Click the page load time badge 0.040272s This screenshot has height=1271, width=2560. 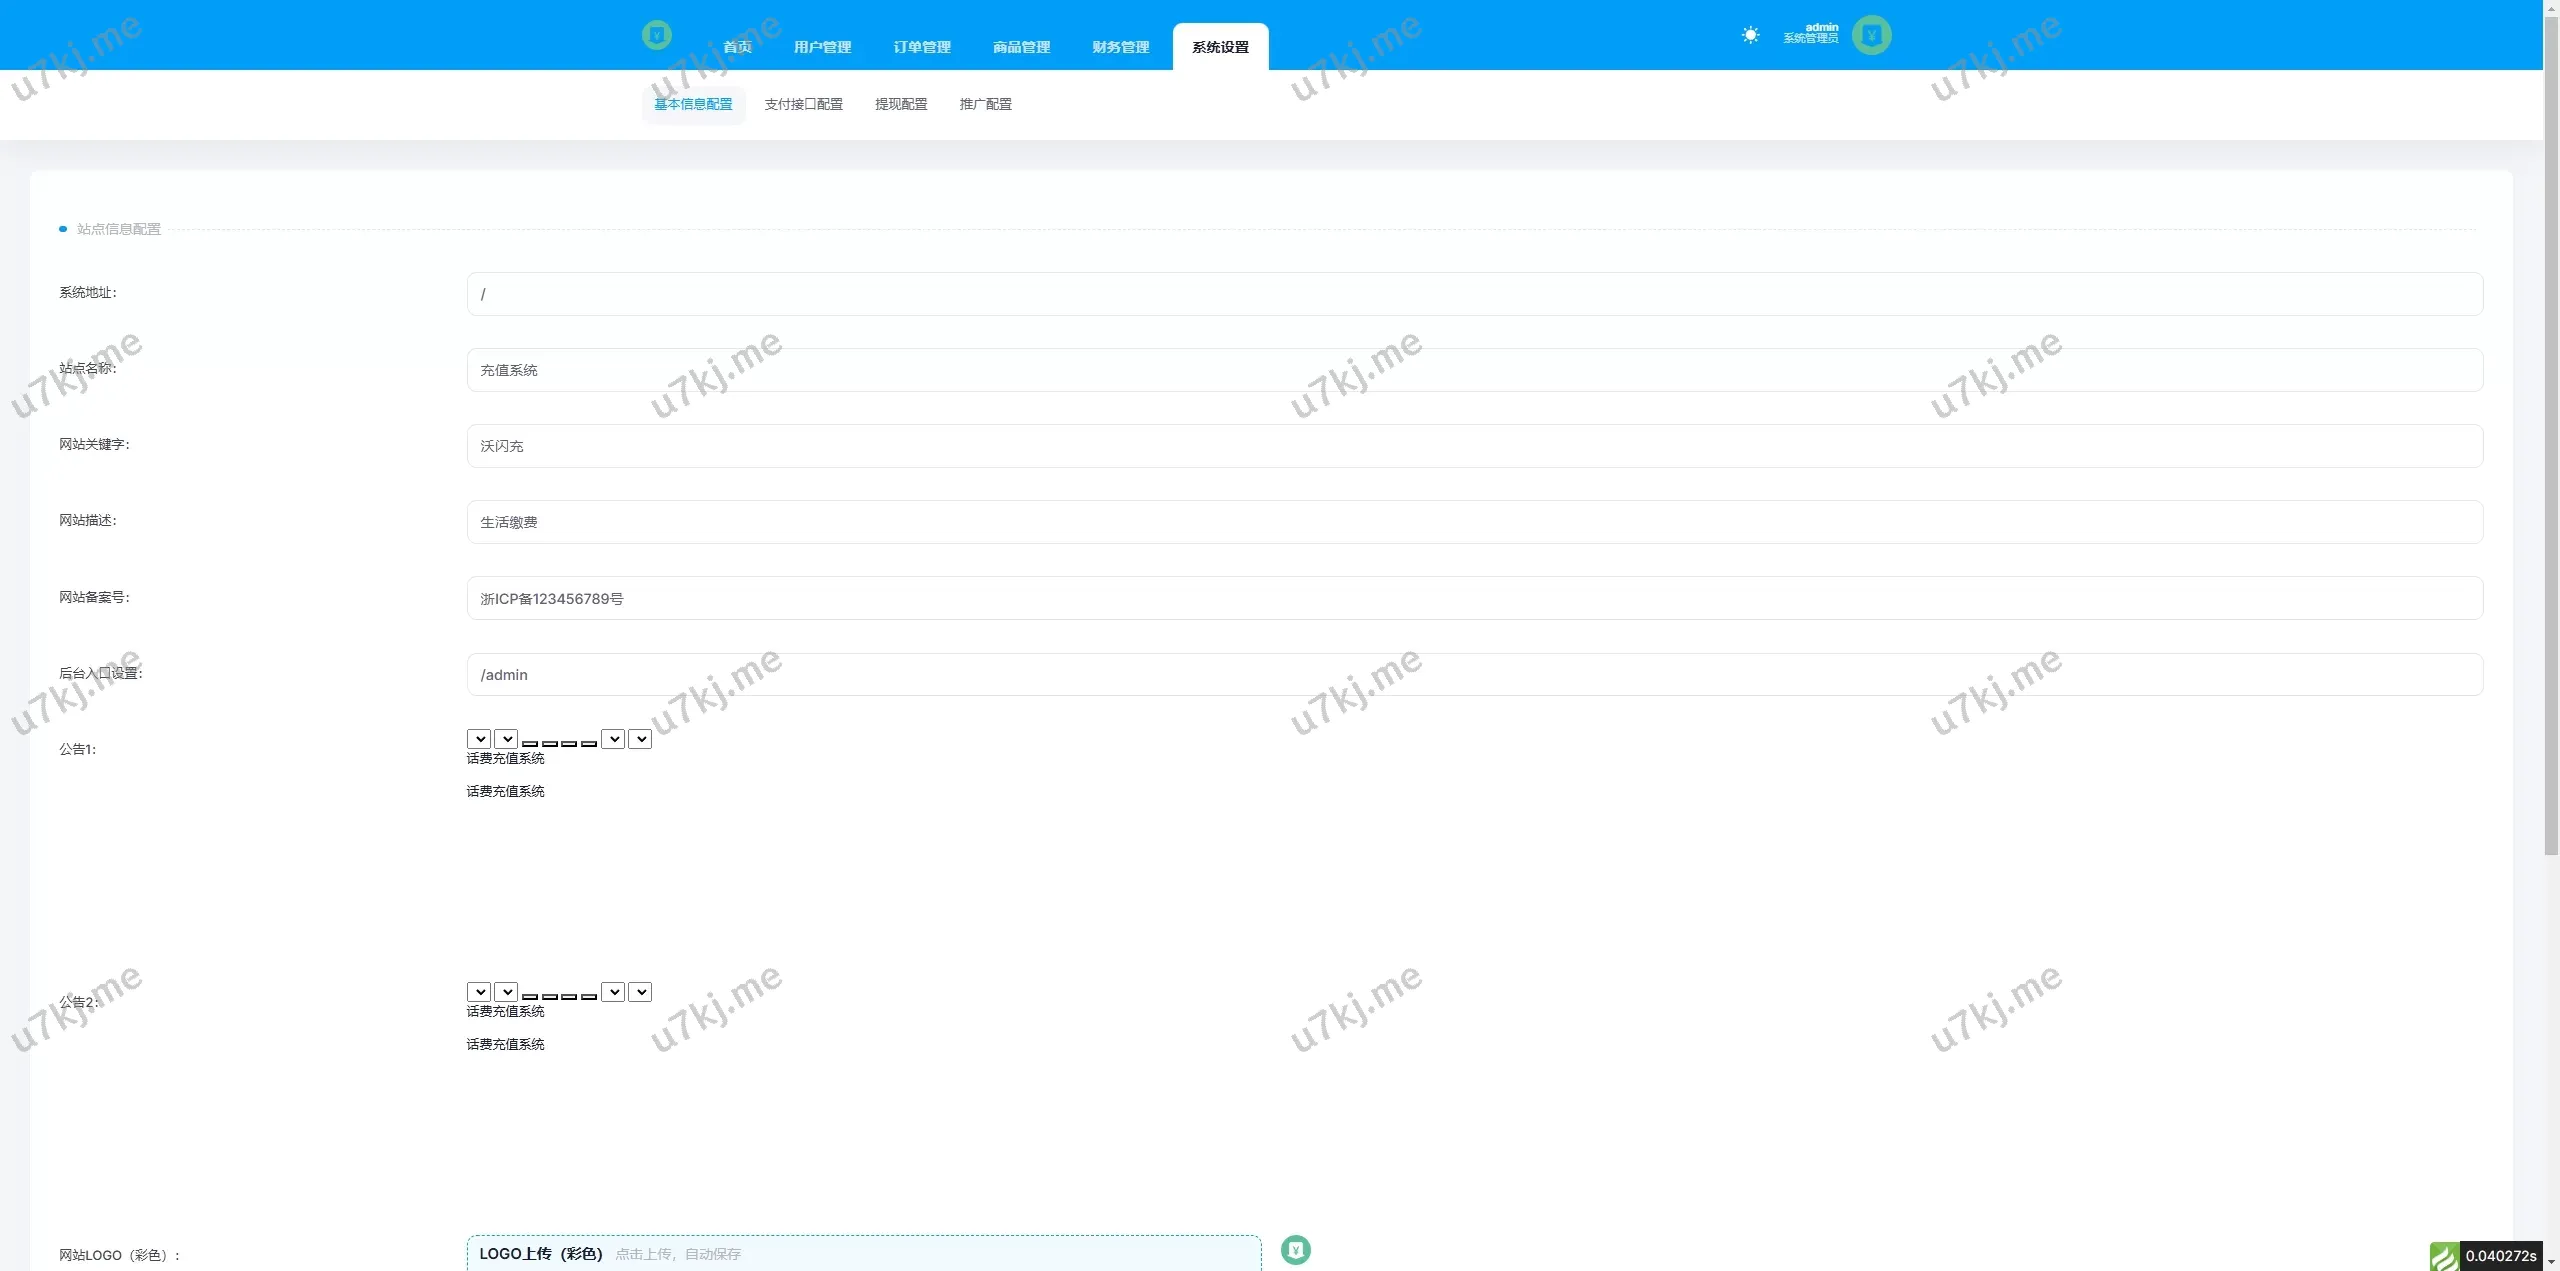pos(2500,1256)
